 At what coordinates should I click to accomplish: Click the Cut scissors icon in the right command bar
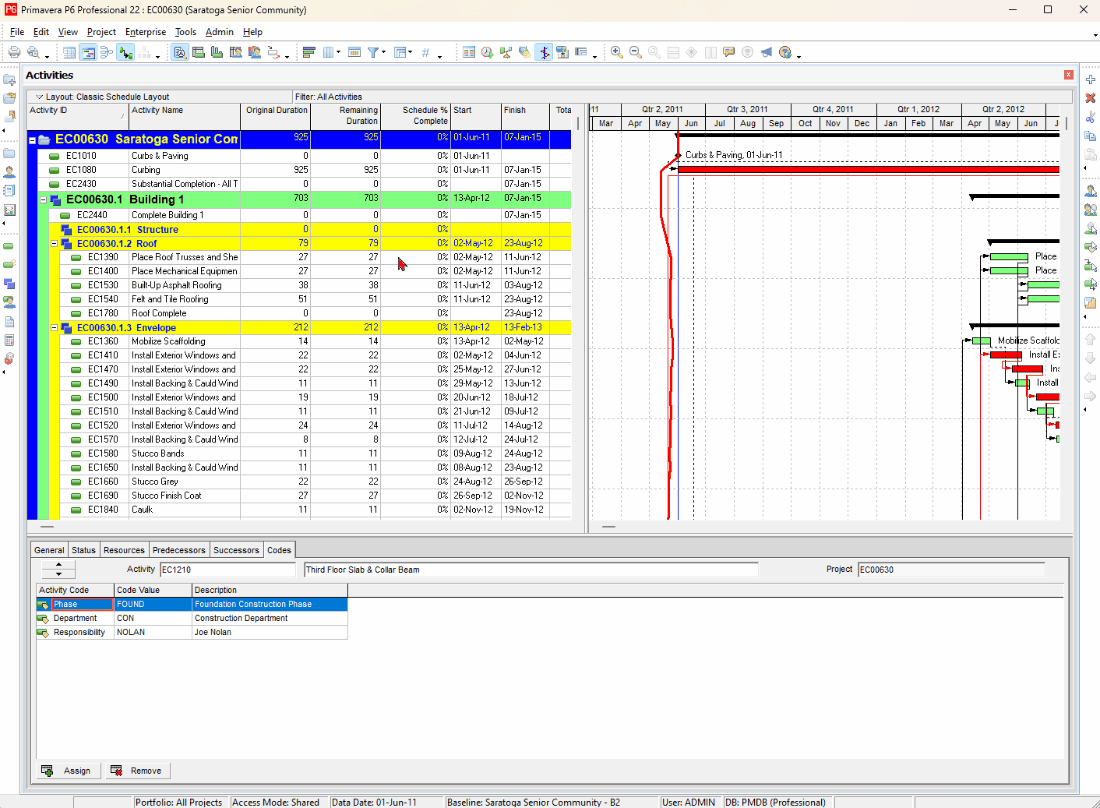click(x=1090, y=117)
